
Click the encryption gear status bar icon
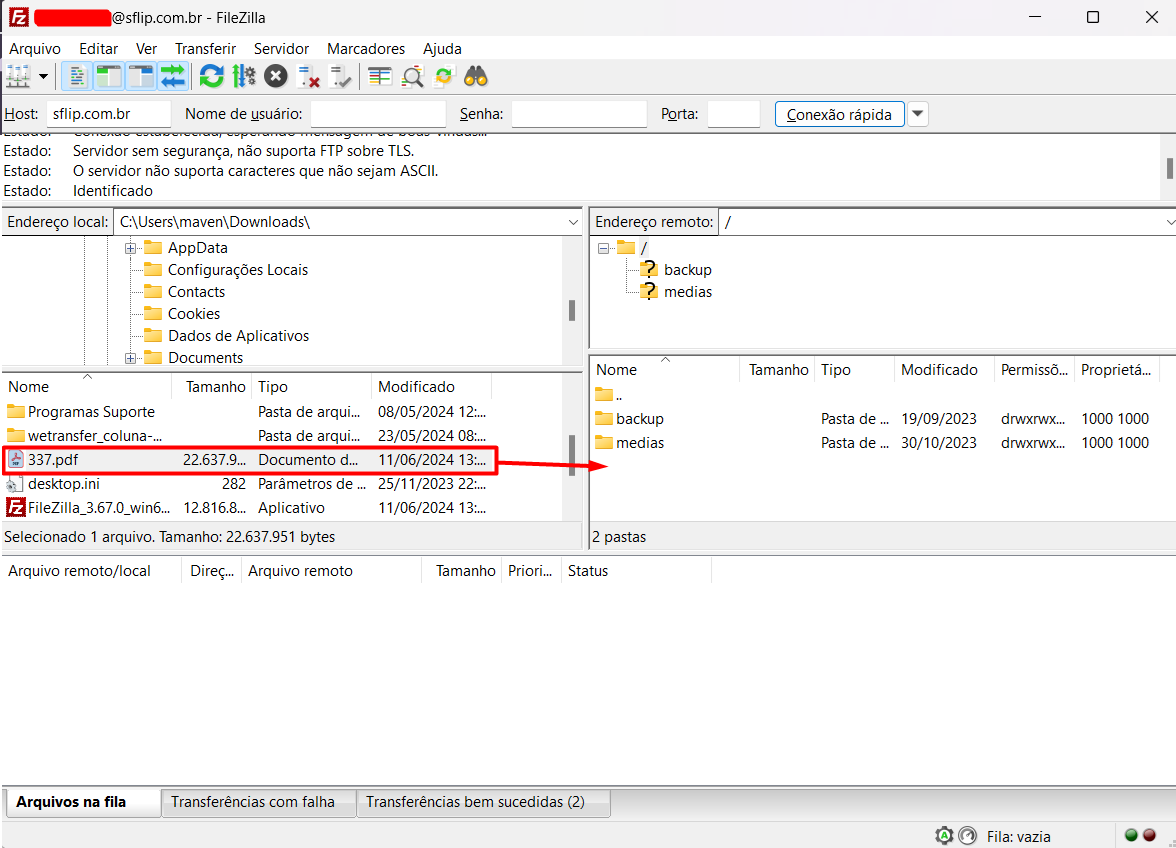(944, 835)
